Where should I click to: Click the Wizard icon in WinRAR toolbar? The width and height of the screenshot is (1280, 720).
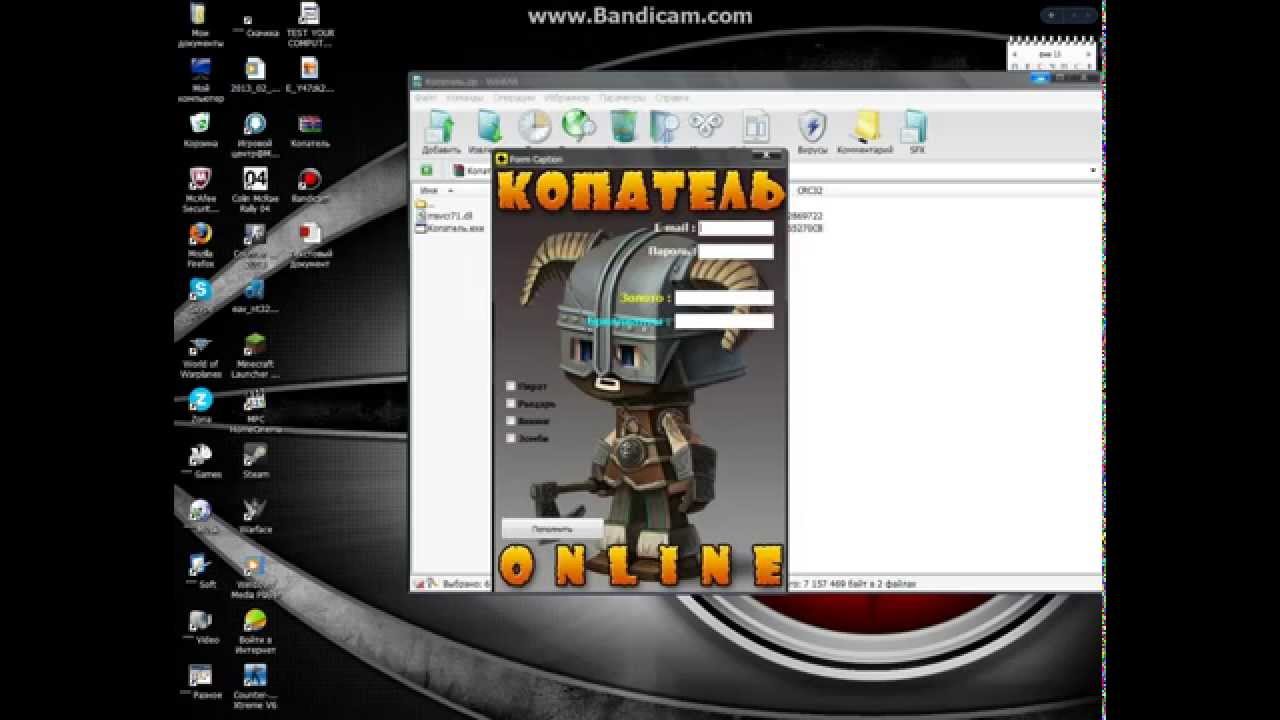click(x=708, y=127)
